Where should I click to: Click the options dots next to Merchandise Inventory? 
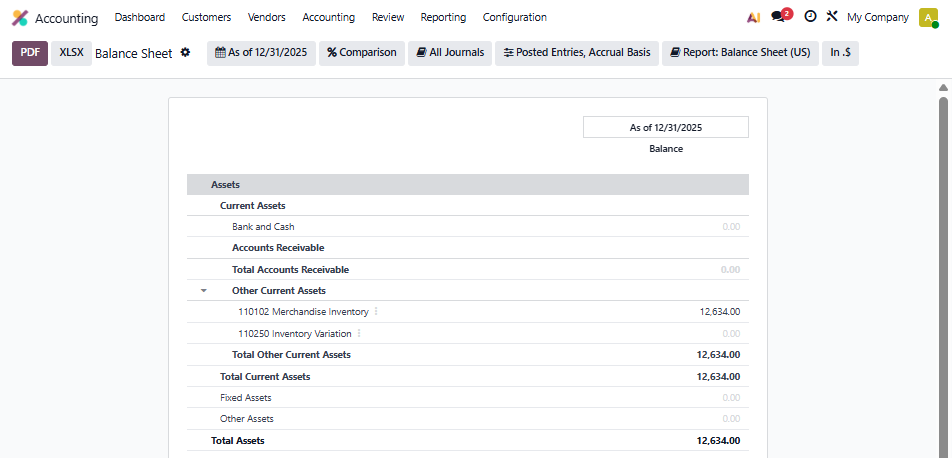coord(376,312)
